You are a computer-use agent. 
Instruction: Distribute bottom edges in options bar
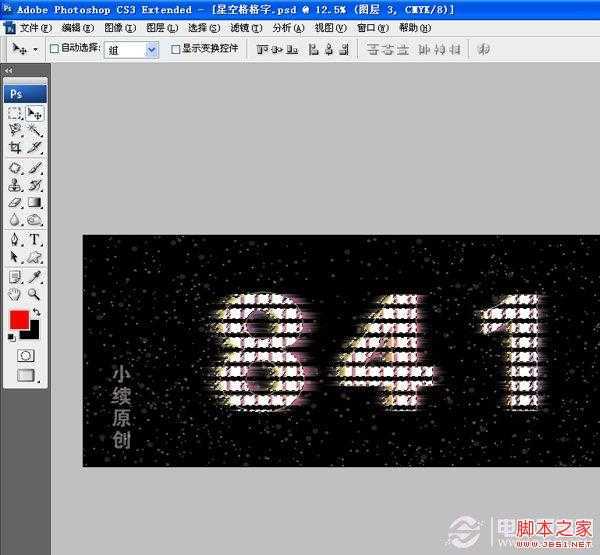pos(403,49)
